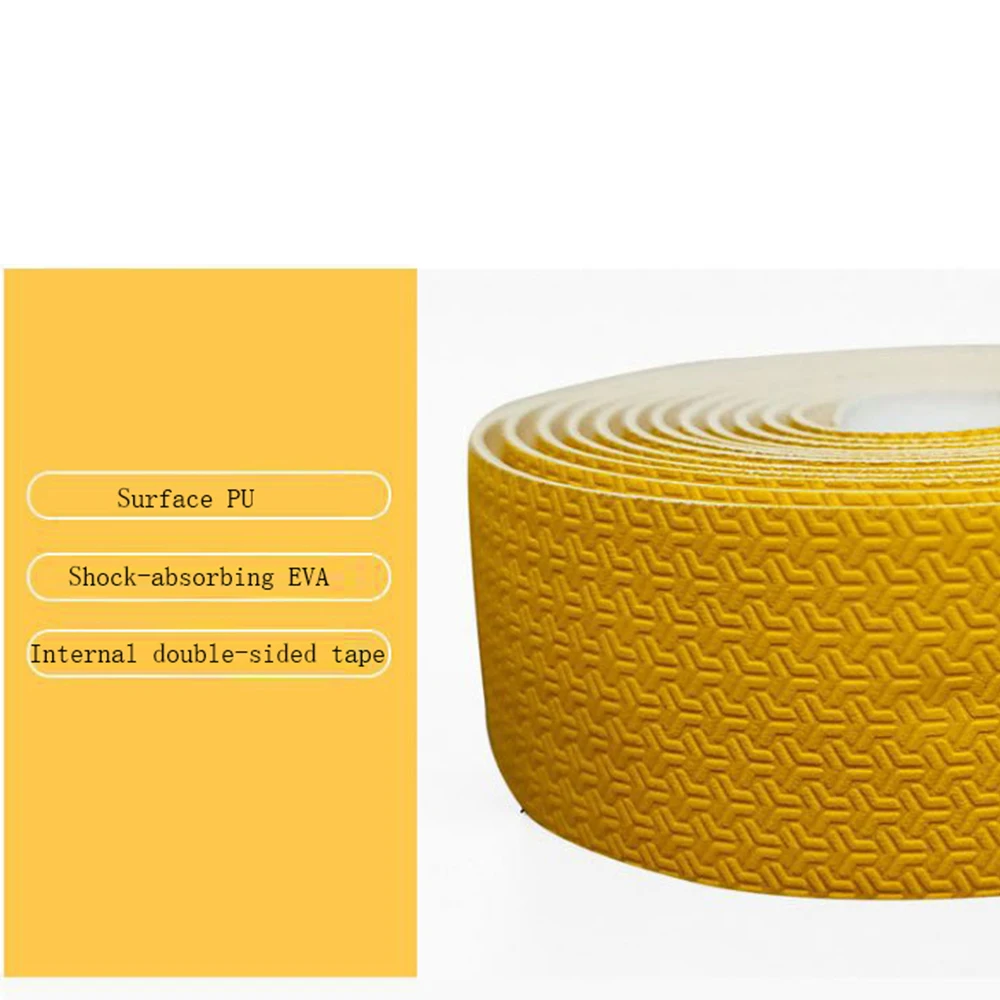Click the word Surface in the top label
The width and height of the screenshot is (1000, 1000).
pyautogui.click(x=165, y=499)
